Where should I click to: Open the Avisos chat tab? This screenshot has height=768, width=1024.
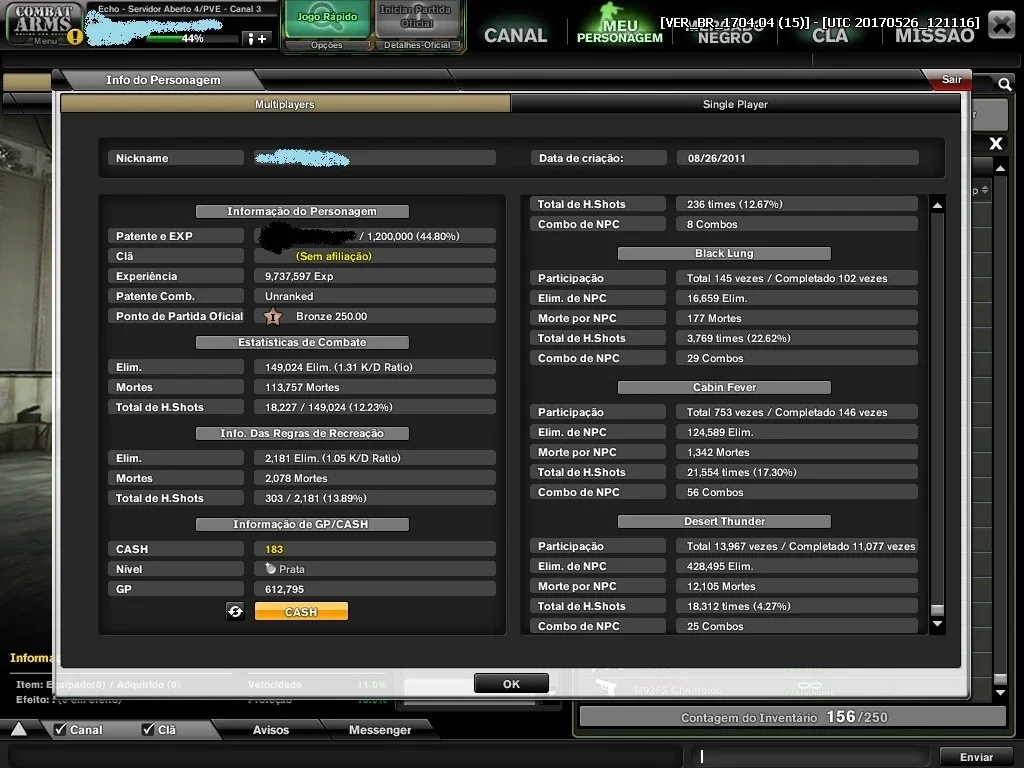270,729
